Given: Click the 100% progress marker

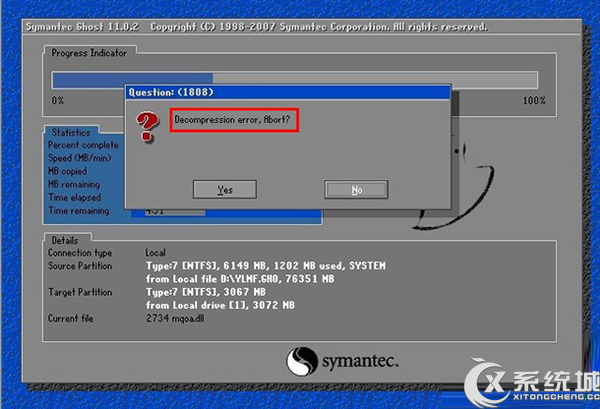Looking at the screenshot, I should tap(534, 101).
